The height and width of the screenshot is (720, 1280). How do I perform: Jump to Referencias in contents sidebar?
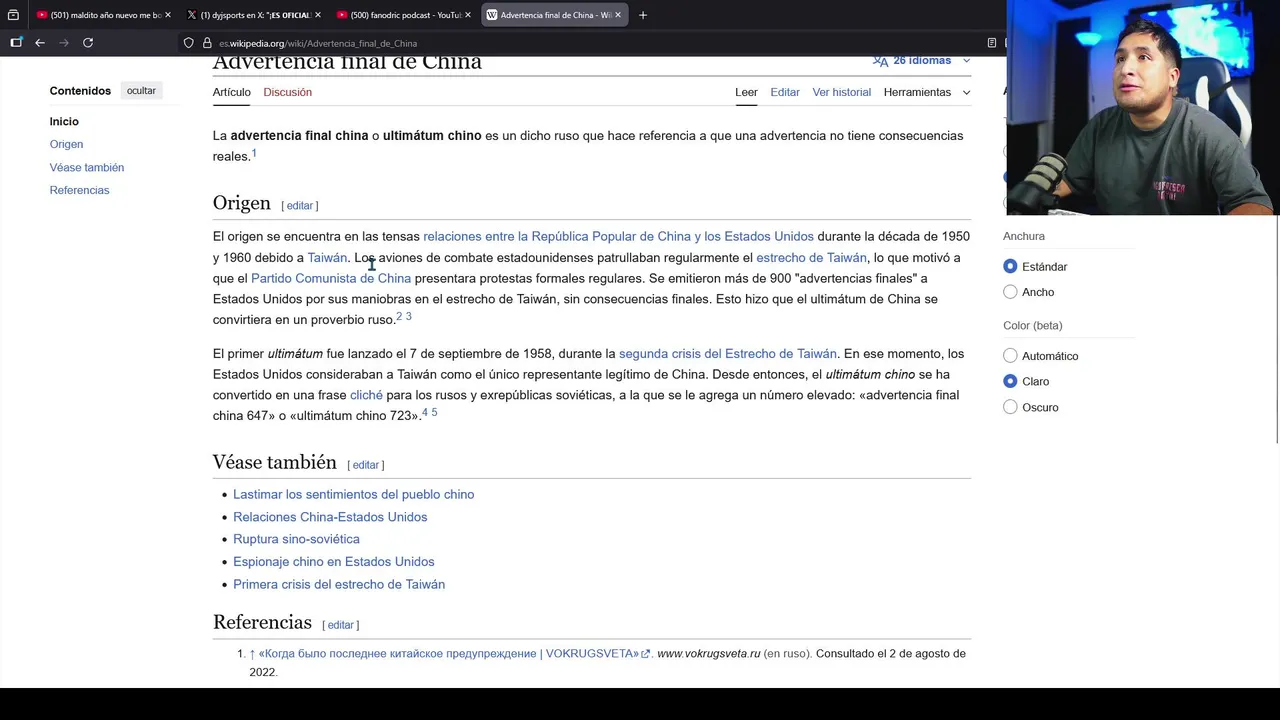pyautogui.click(x=79, y=190)
